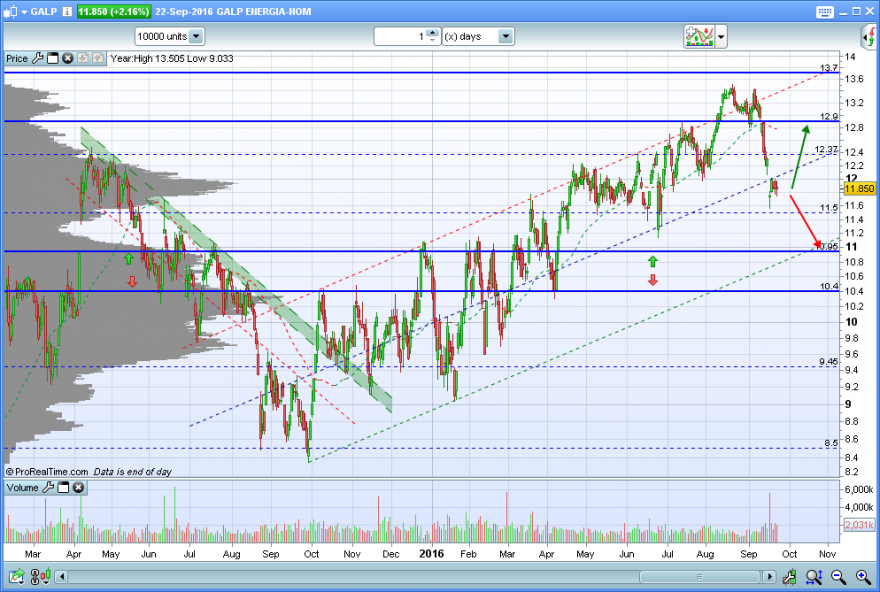
Task: Click the Volume panel label
Action: coord(22,488)
